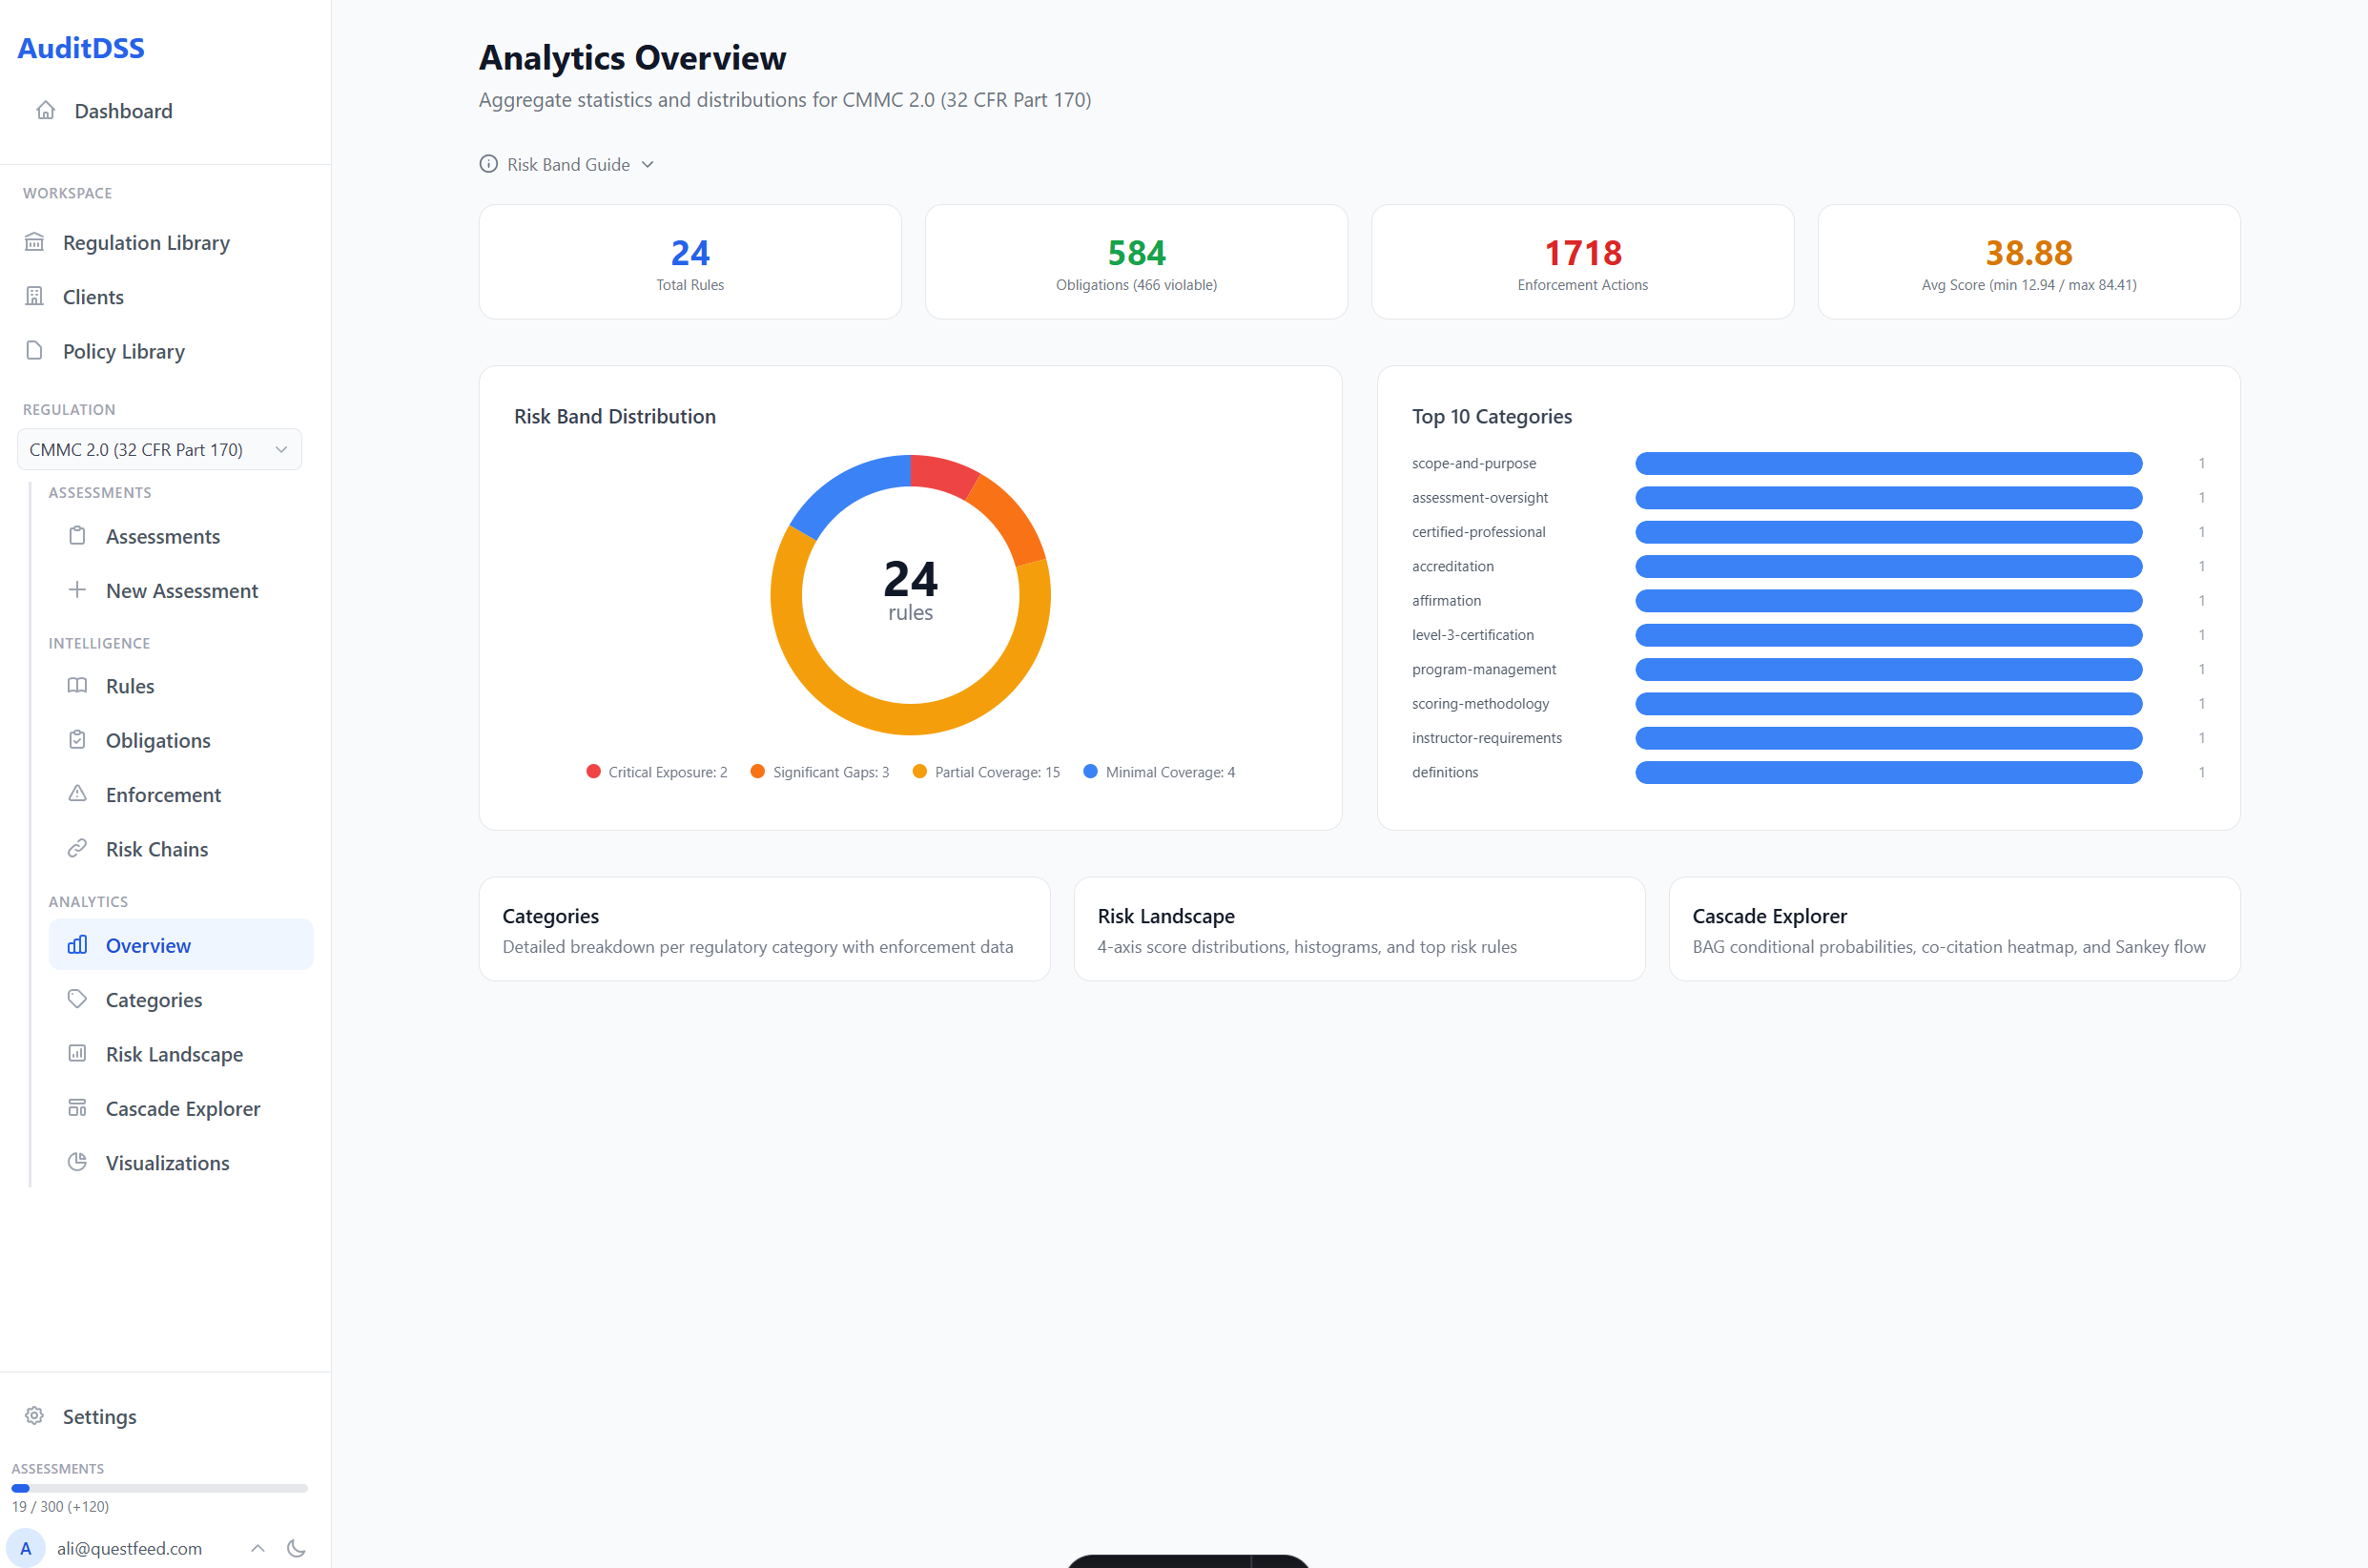Switch to the Categories analytics page
Screen dimensions: 2368x1568
coord(153,999)
